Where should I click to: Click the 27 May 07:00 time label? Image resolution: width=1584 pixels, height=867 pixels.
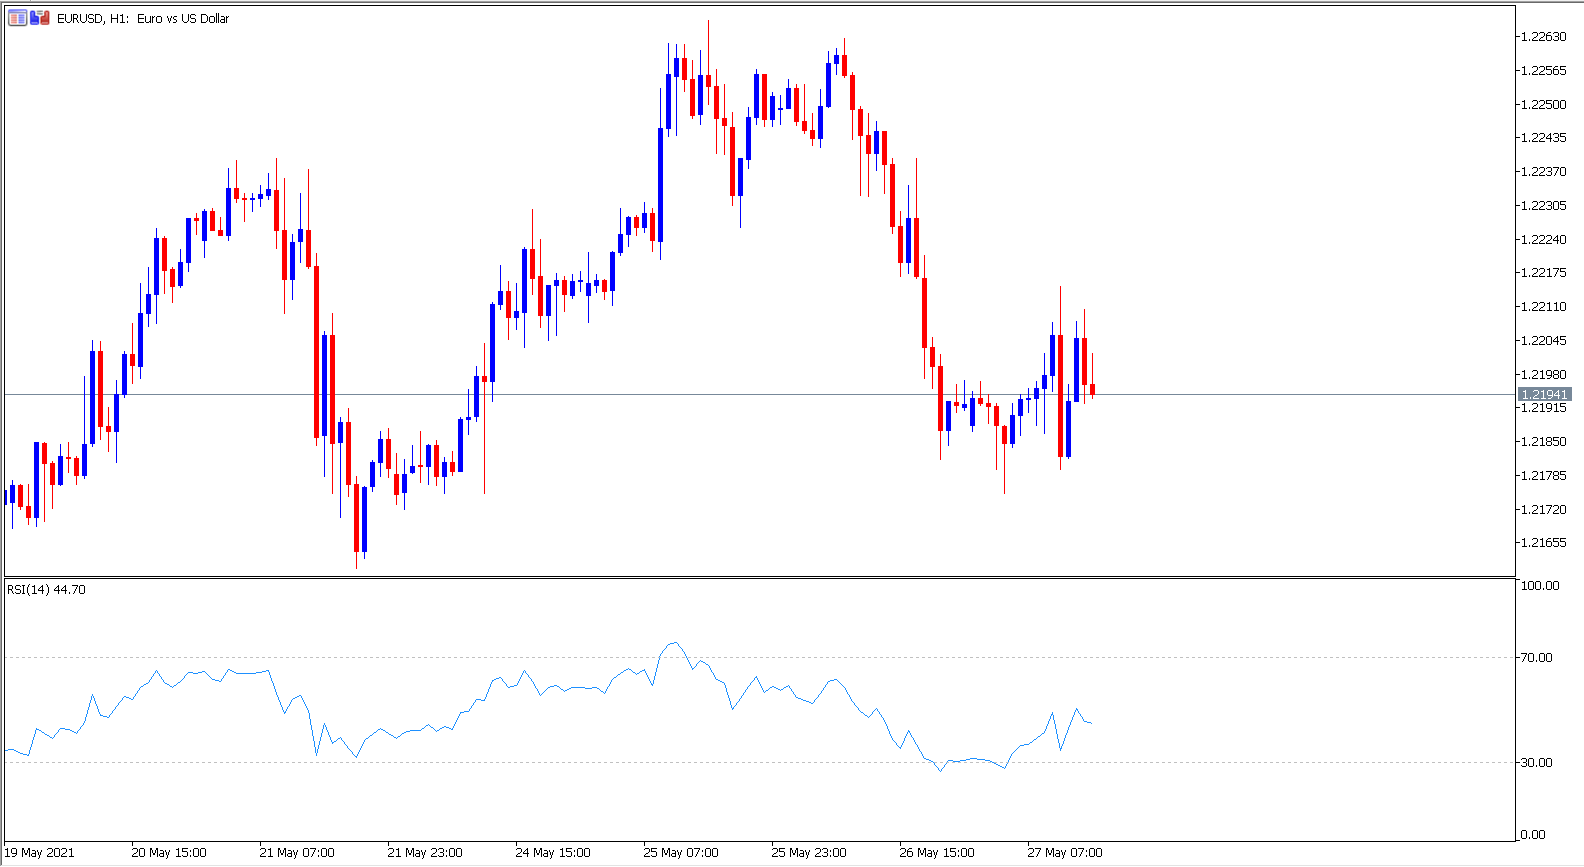[1065, 853]
